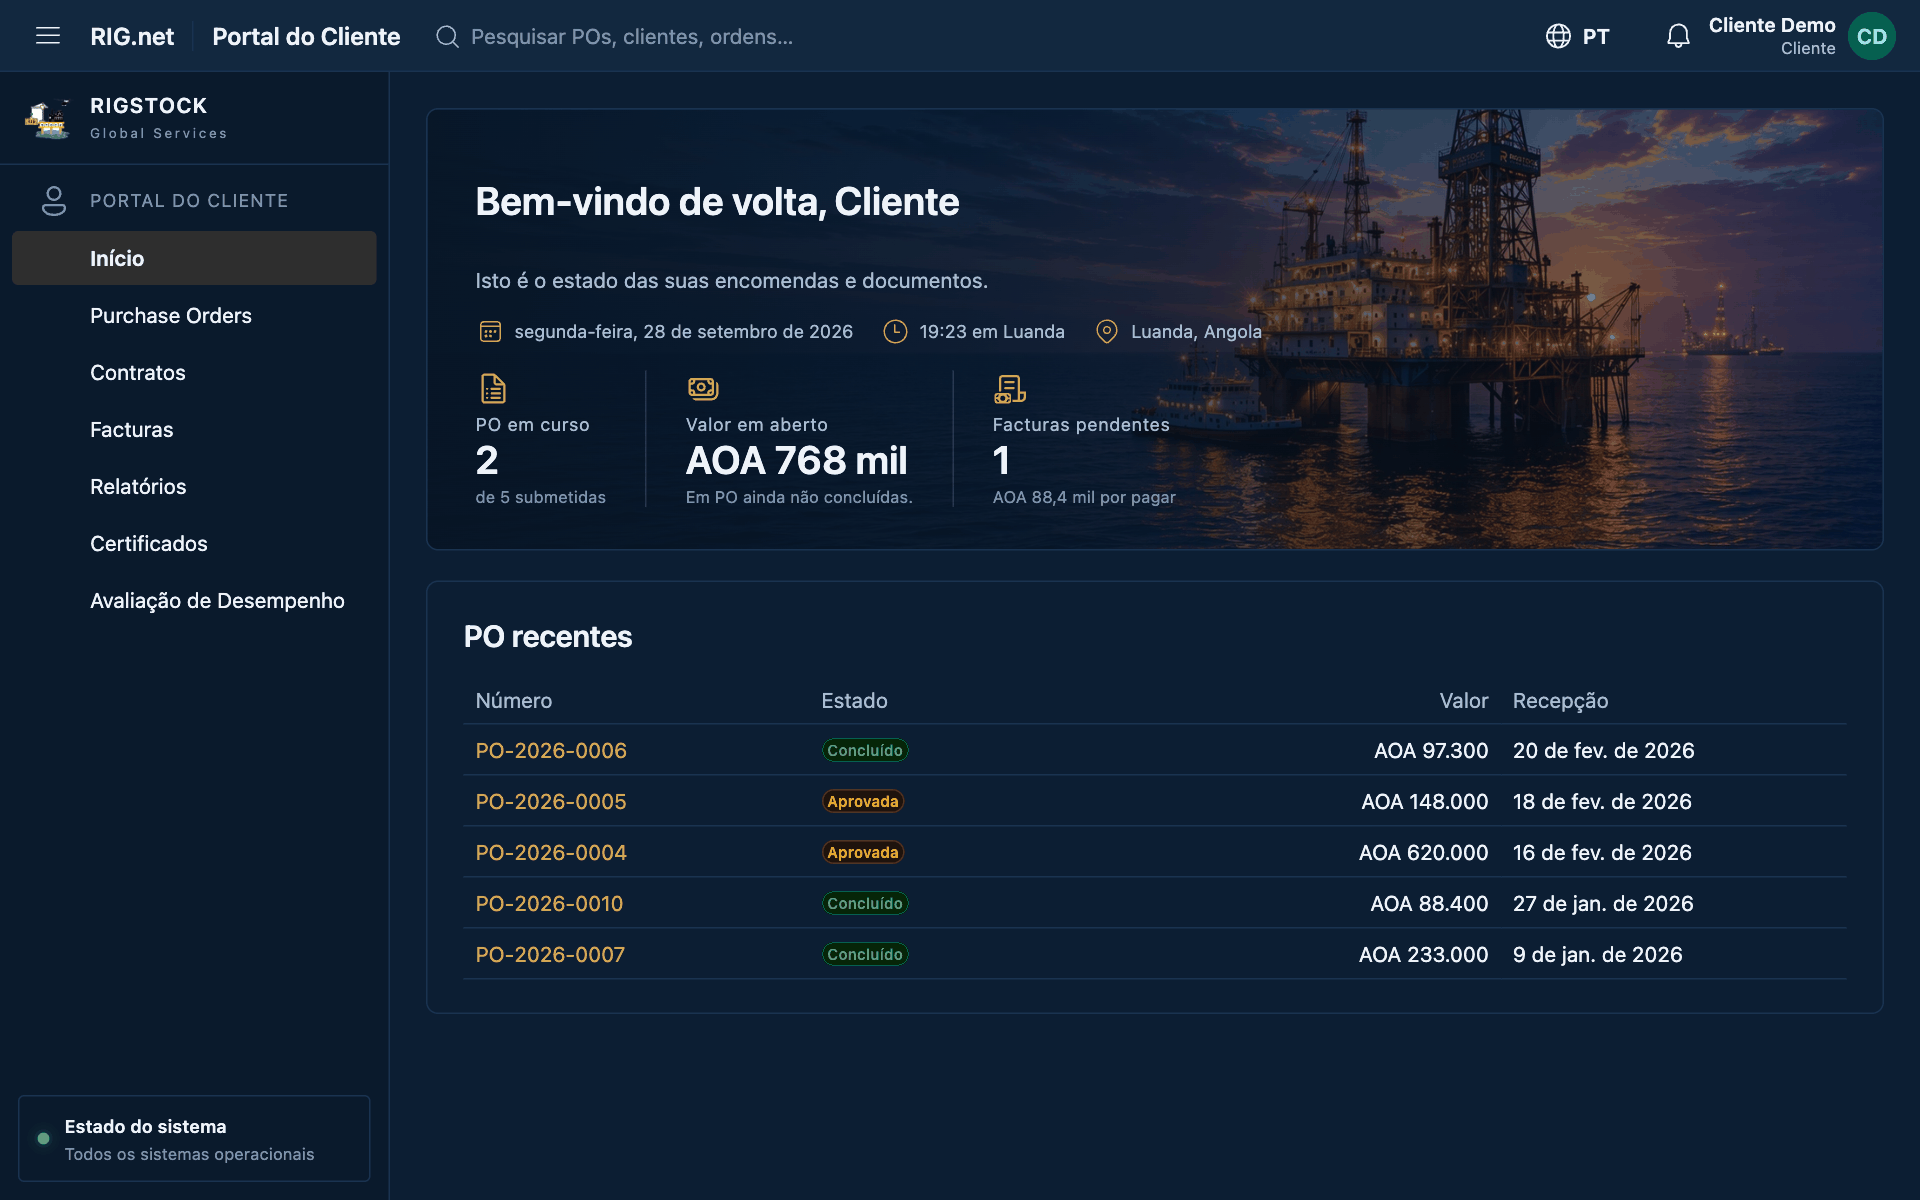Open the PT language selector
The width and height of the screenshot is (1920, 1200).
coord(1578,36)
